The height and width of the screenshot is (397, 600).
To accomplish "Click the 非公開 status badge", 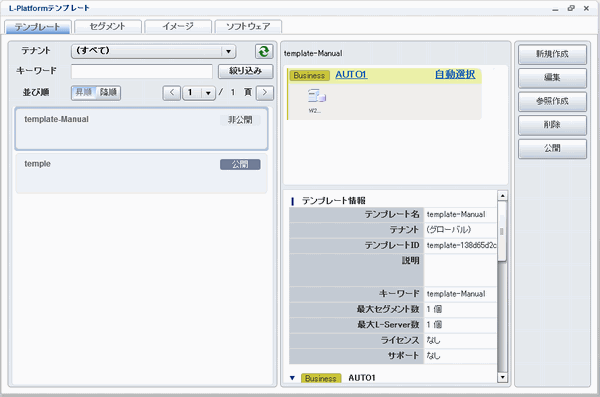I will coord(240,120).
